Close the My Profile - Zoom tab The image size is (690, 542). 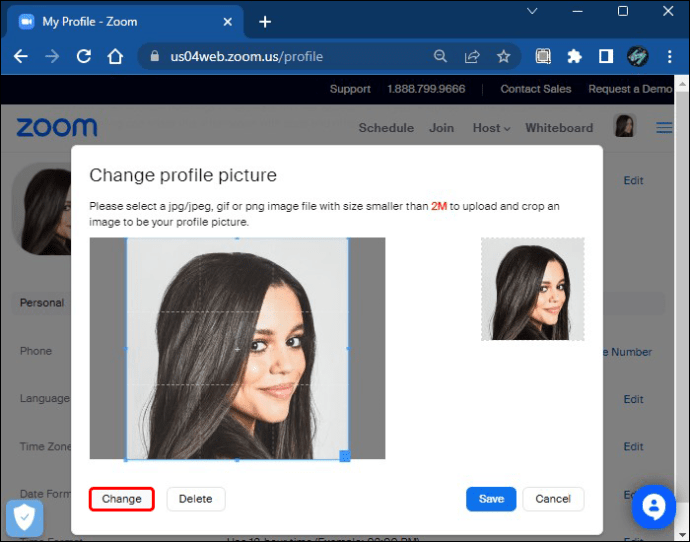[228, 22]
